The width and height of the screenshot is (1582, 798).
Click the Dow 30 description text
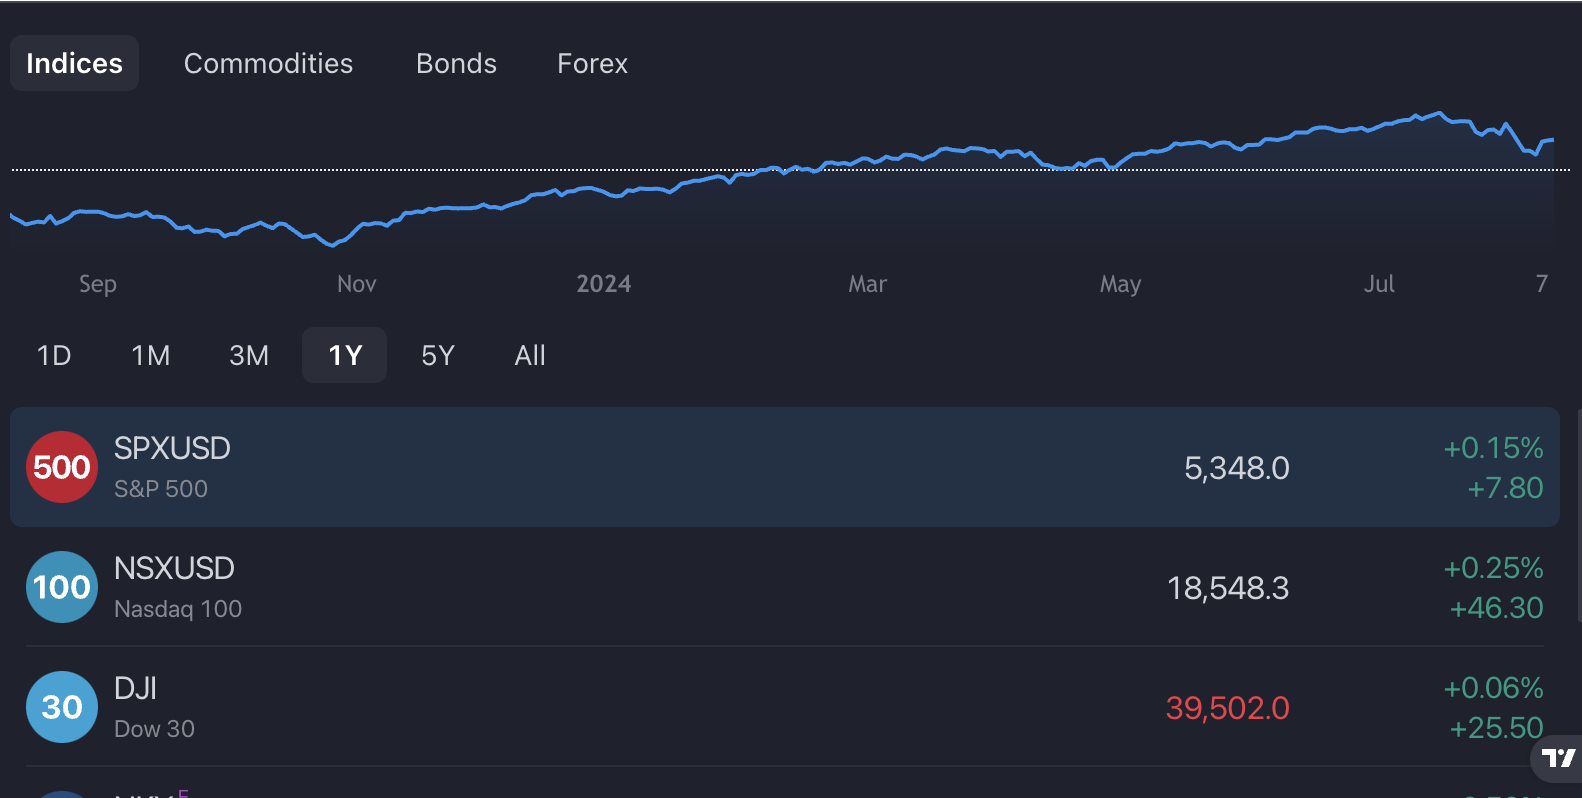coord(154,729)
